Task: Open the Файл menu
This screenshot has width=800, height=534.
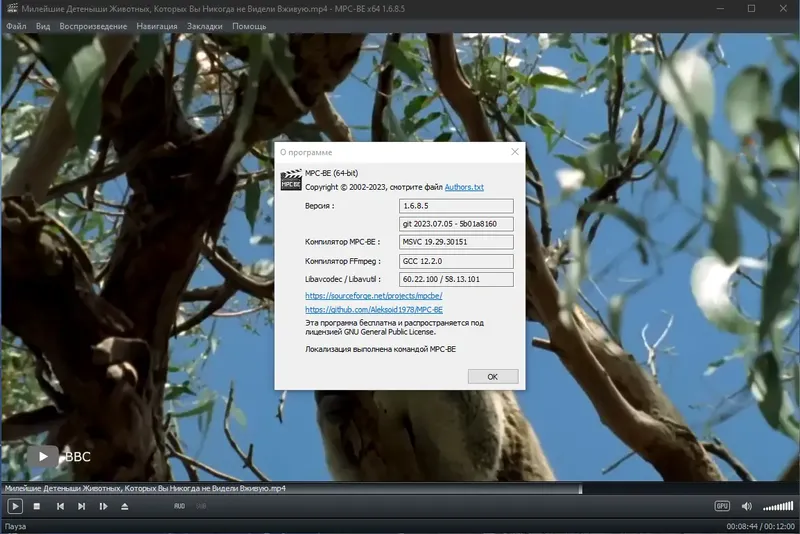Action: [16, 26]
